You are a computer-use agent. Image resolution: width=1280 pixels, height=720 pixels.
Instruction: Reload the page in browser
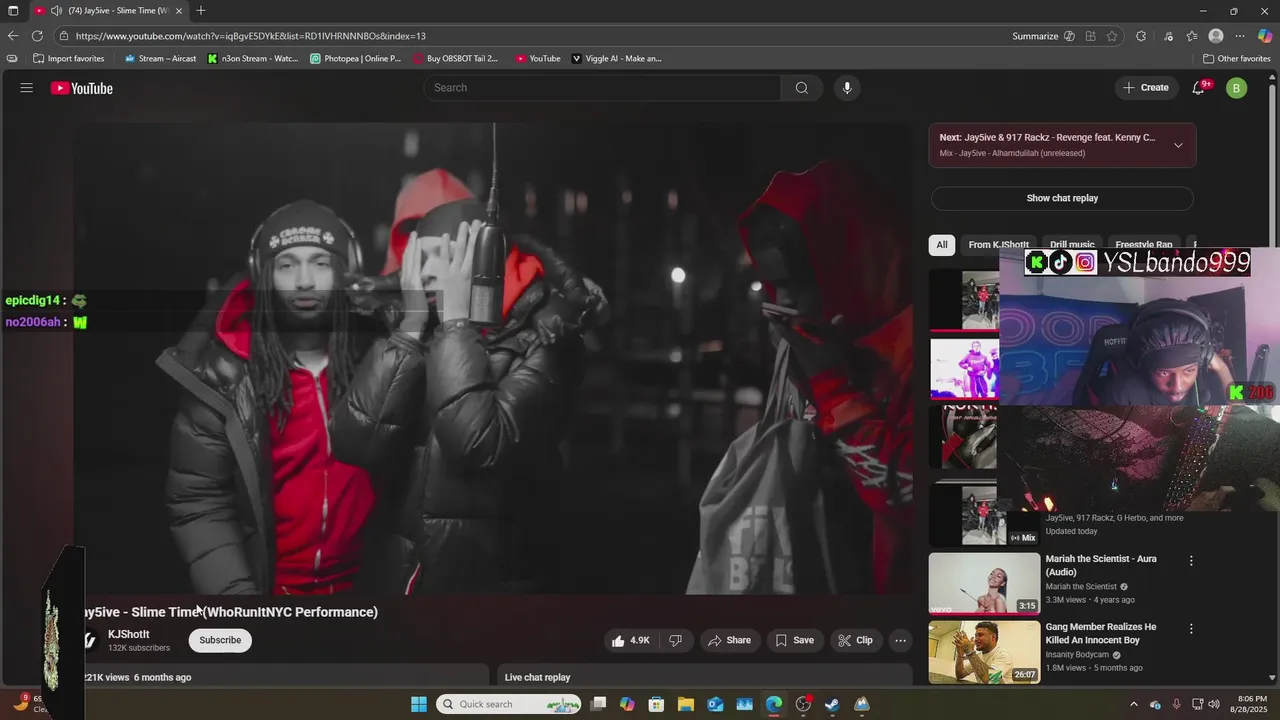coord(37,36)
